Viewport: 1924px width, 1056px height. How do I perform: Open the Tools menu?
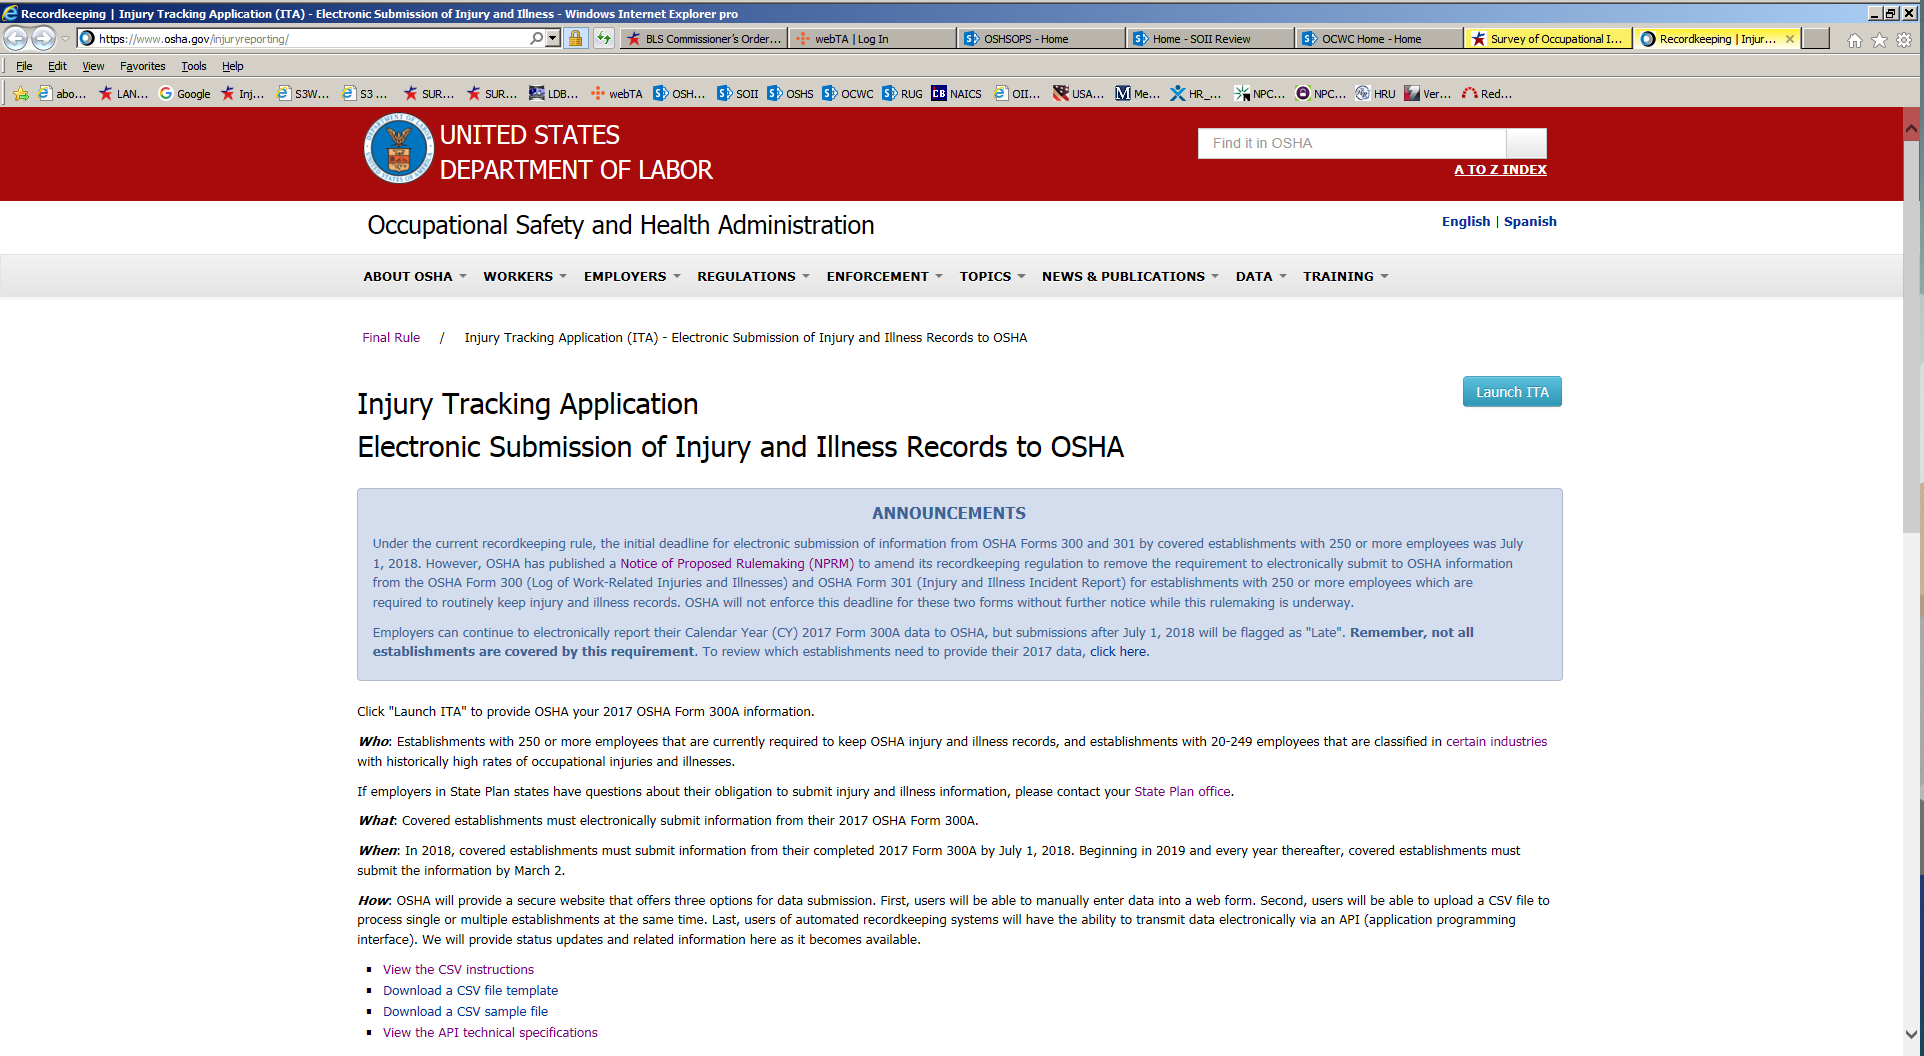point(194,66)
